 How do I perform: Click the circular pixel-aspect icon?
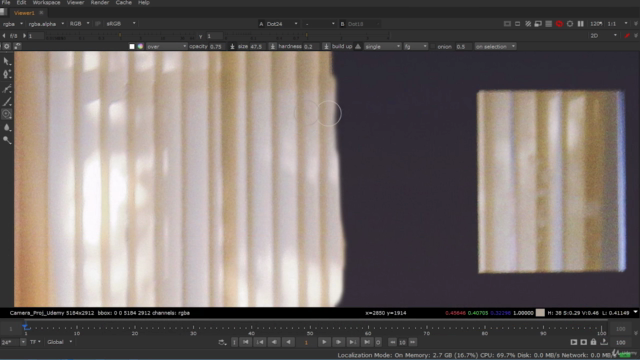click(570, 24)
